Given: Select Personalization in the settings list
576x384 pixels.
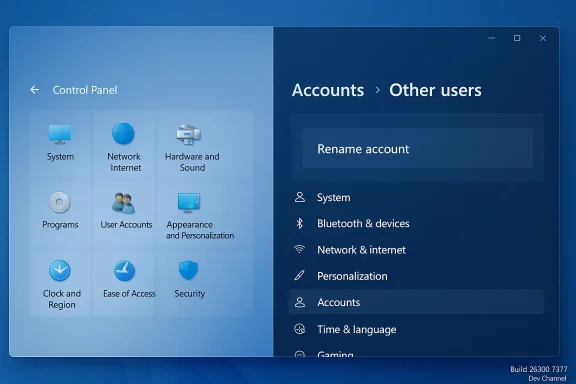Looking at the screenshot, I should tap(416, 276).
